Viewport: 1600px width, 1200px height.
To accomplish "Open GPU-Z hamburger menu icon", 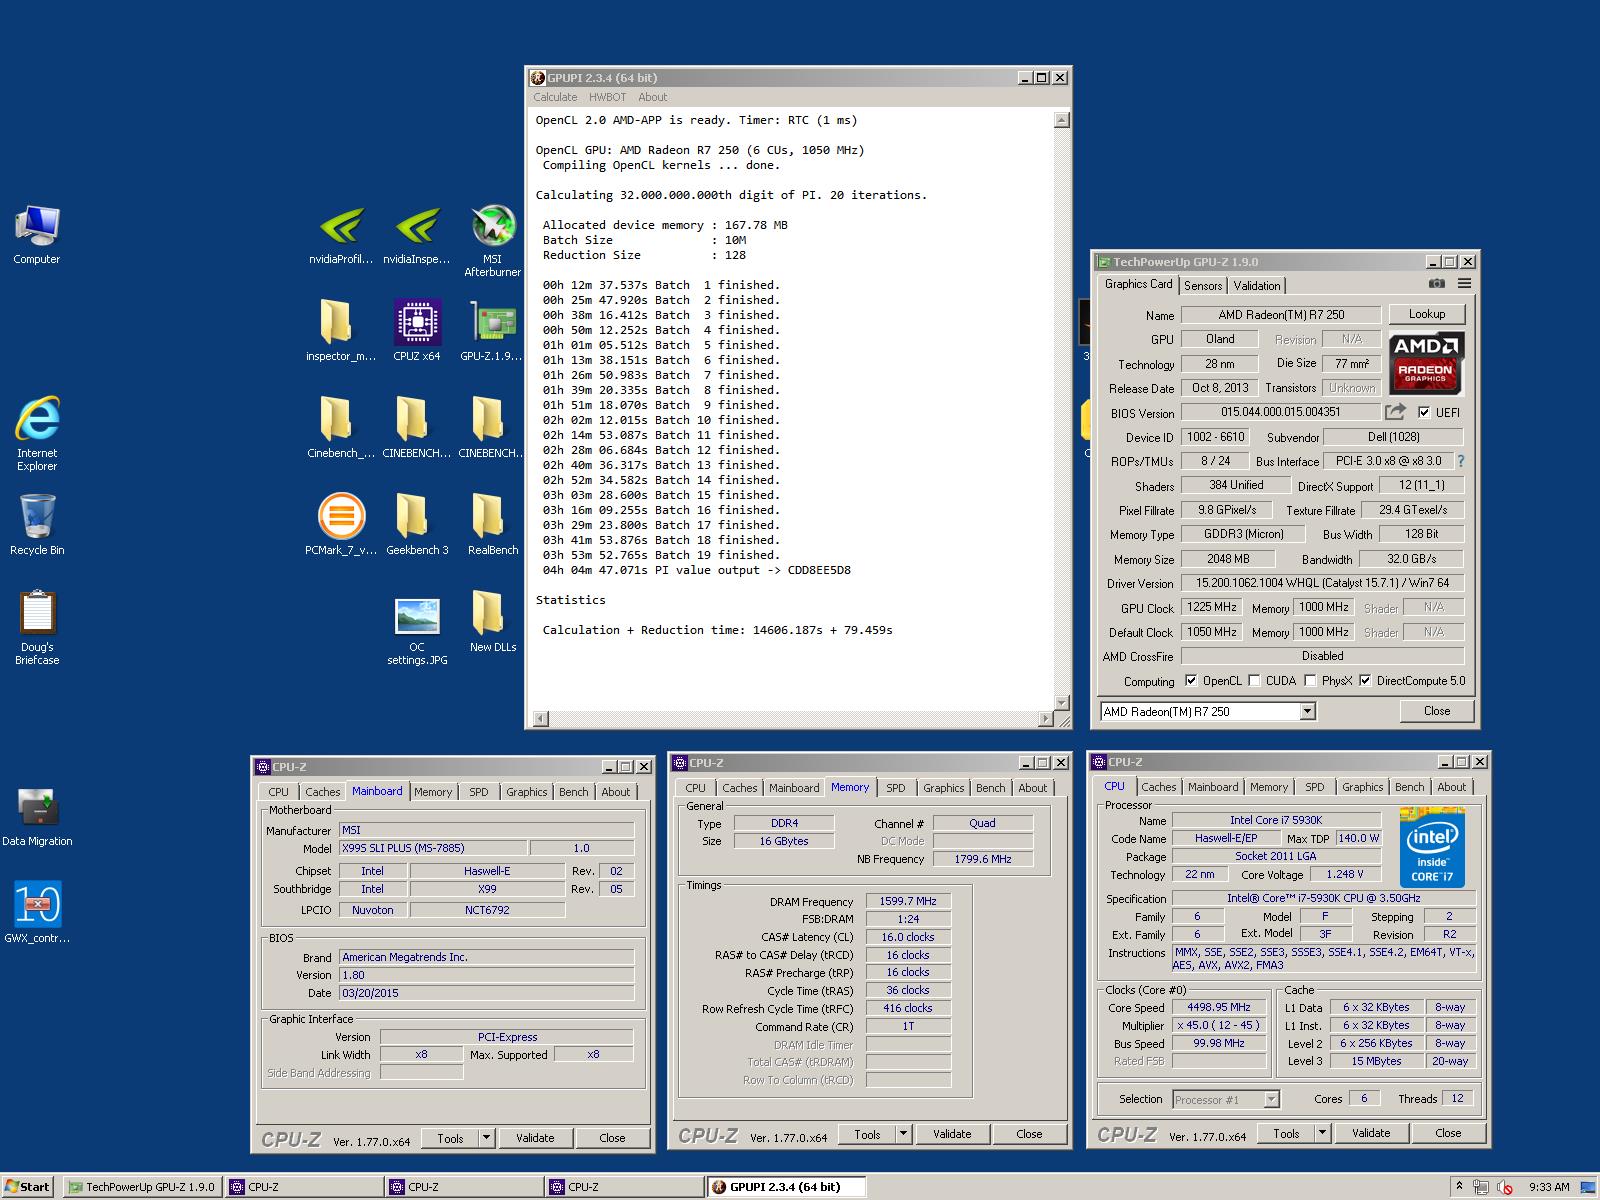I will (1464, 284).
